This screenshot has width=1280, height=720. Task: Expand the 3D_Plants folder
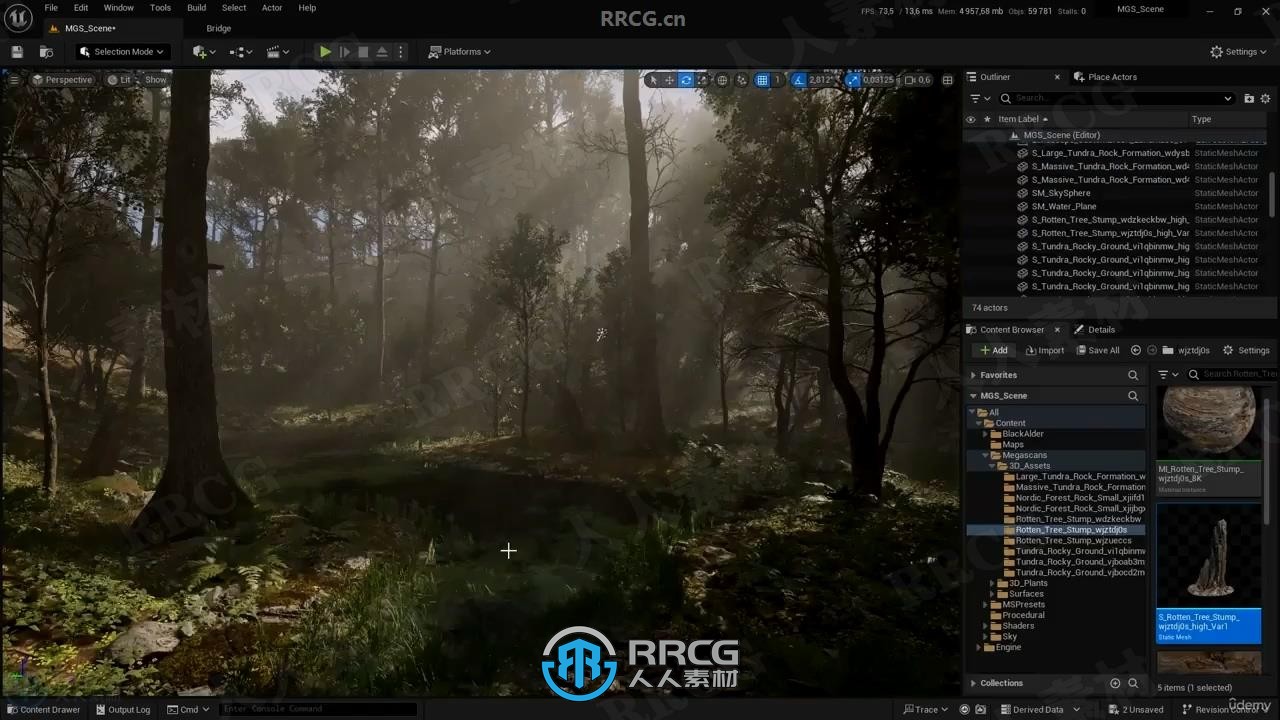(992, 583)
